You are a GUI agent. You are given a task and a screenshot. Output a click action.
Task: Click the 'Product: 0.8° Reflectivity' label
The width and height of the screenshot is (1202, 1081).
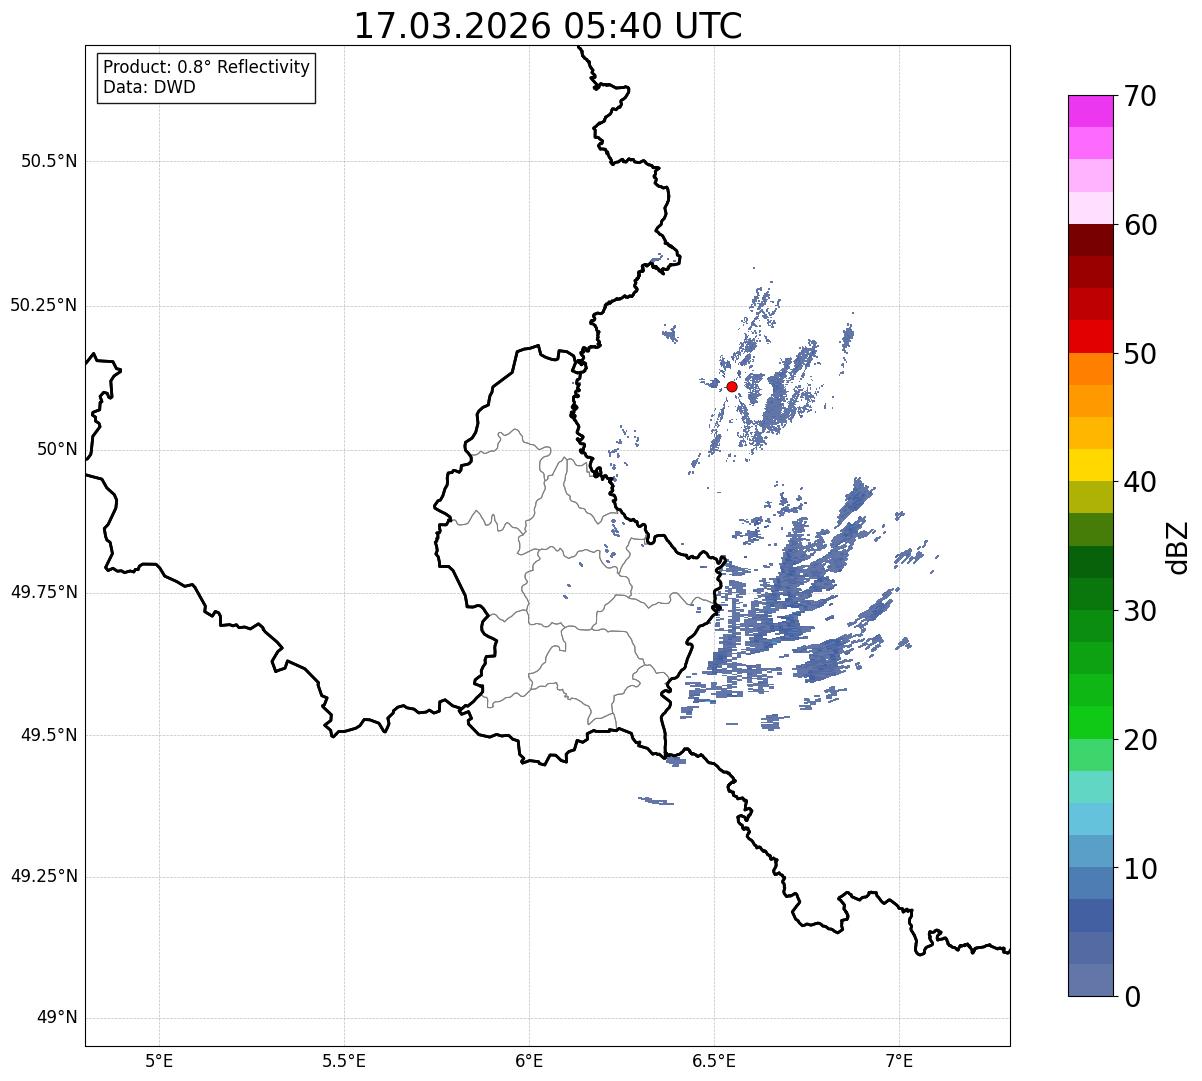(x=207, y=67)
